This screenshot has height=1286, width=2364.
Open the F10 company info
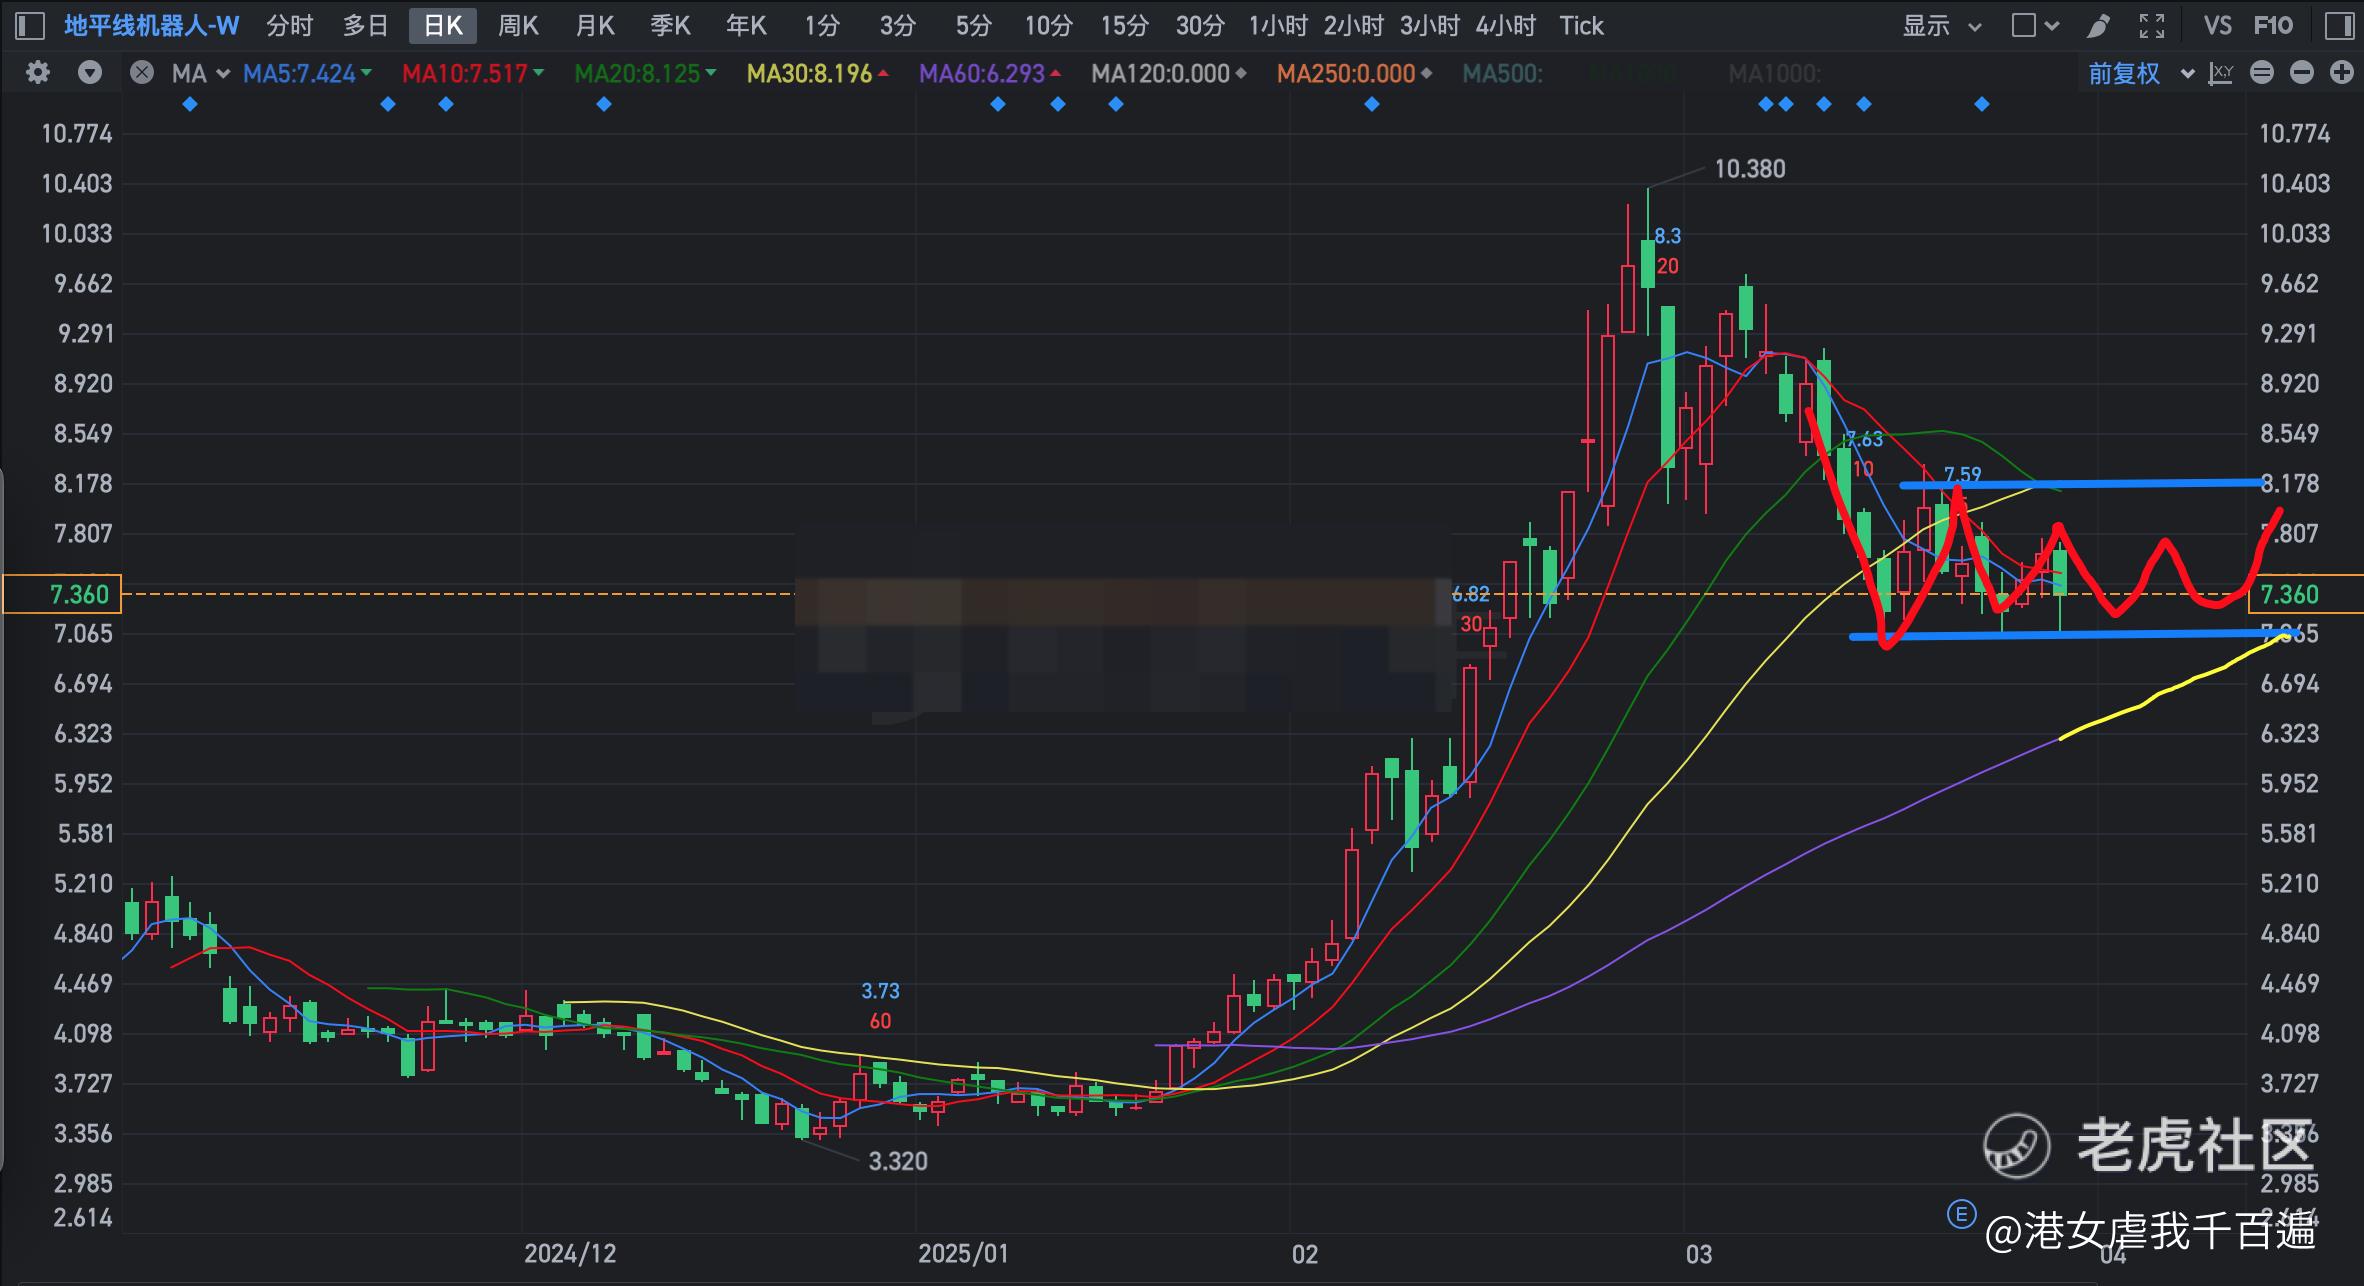(2273, 26)
